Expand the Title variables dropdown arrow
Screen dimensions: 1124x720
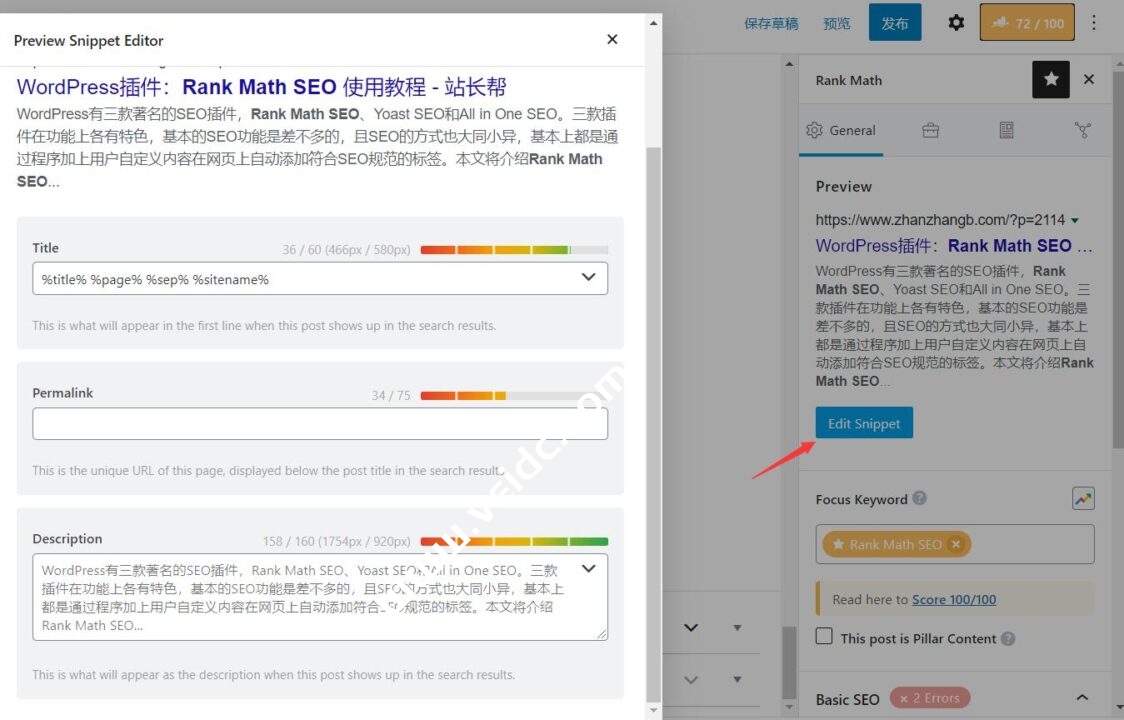tap(589, 278)
